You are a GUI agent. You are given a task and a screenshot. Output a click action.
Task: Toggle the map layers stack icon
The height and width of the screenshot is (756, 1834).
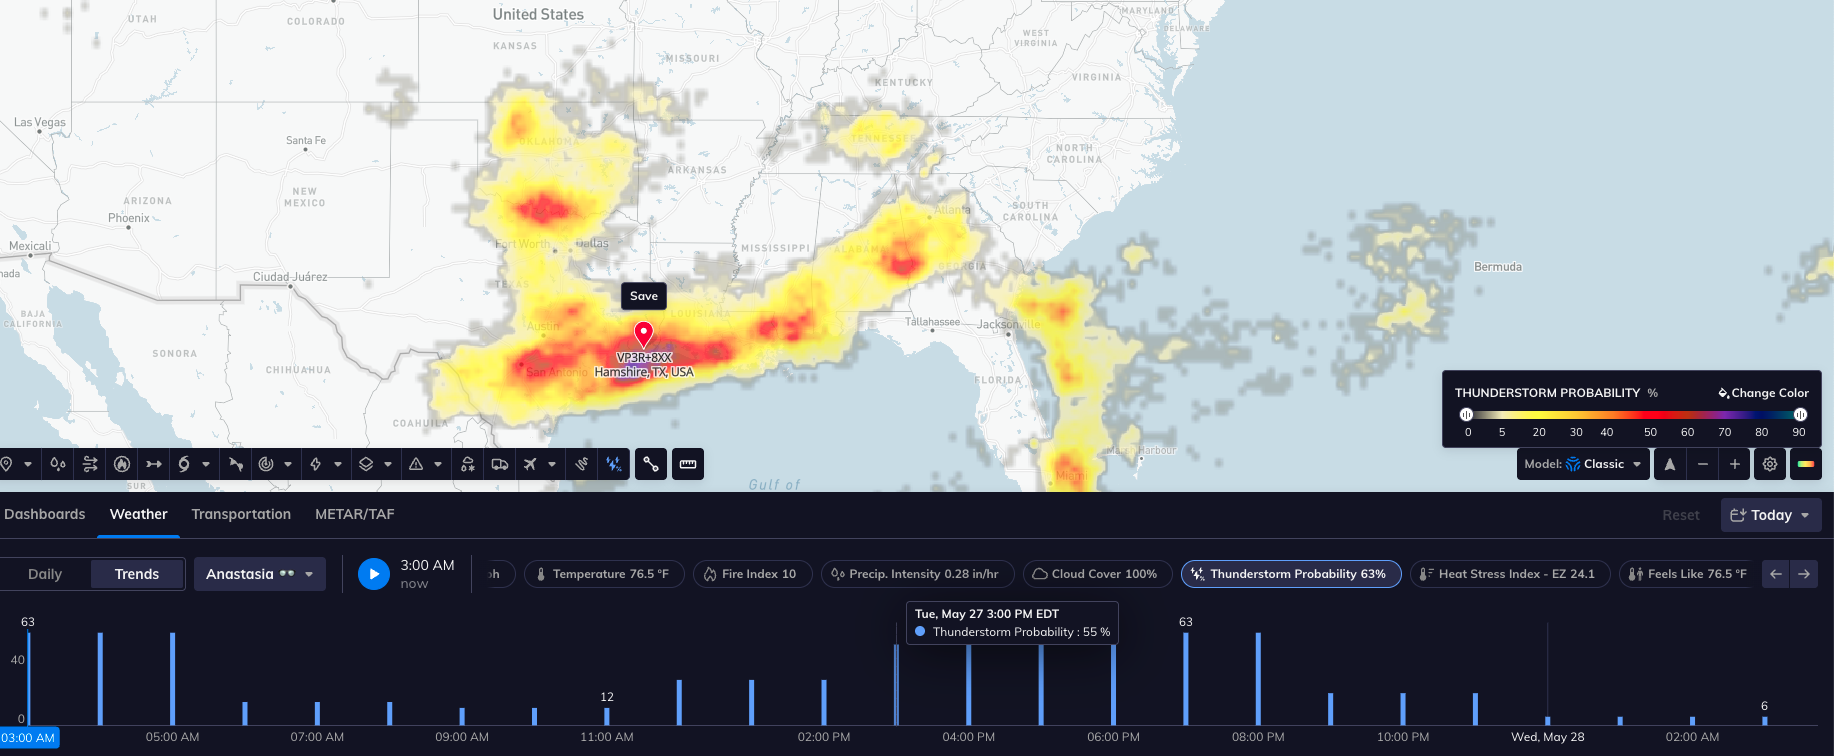[366, 464]
